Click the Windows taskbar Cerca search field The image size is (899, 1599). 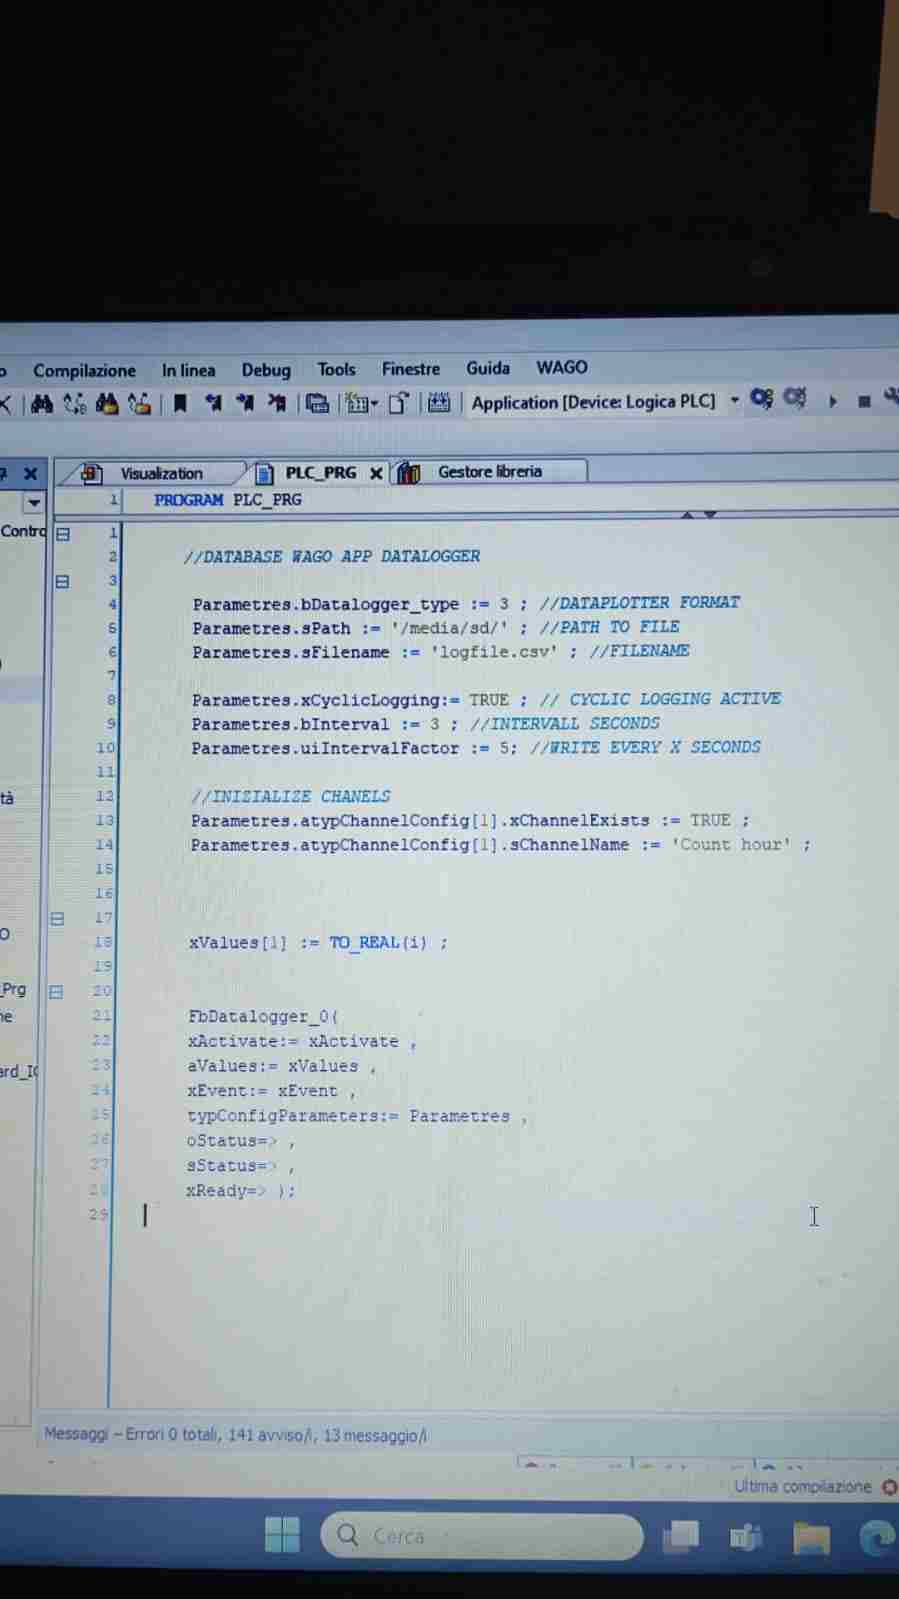(480, 1536)
